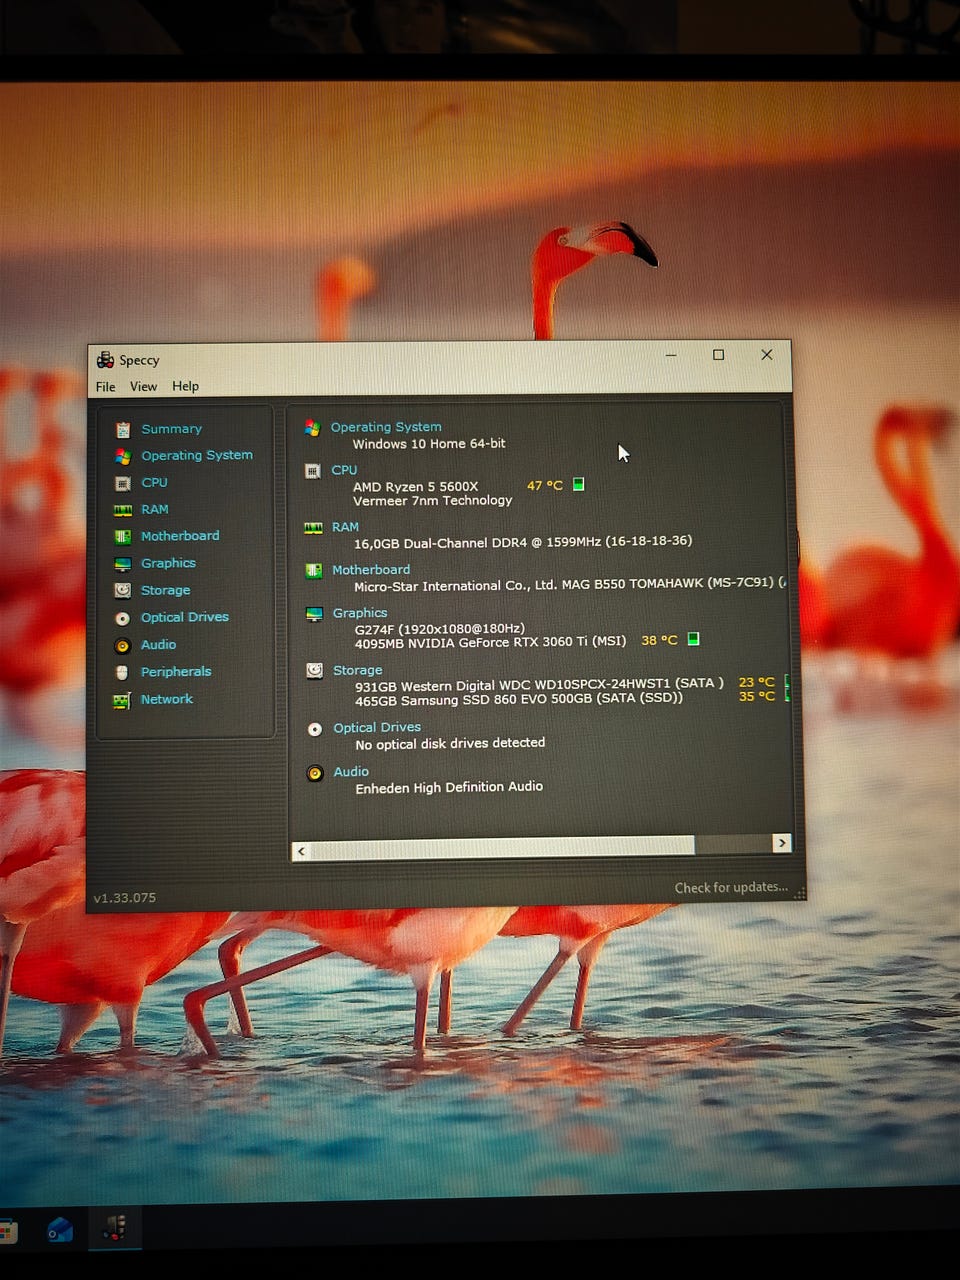Open the Outlook icon in Windows taskbar
This screenshot has height=1280, width=960.
[x=59, y=1230]
